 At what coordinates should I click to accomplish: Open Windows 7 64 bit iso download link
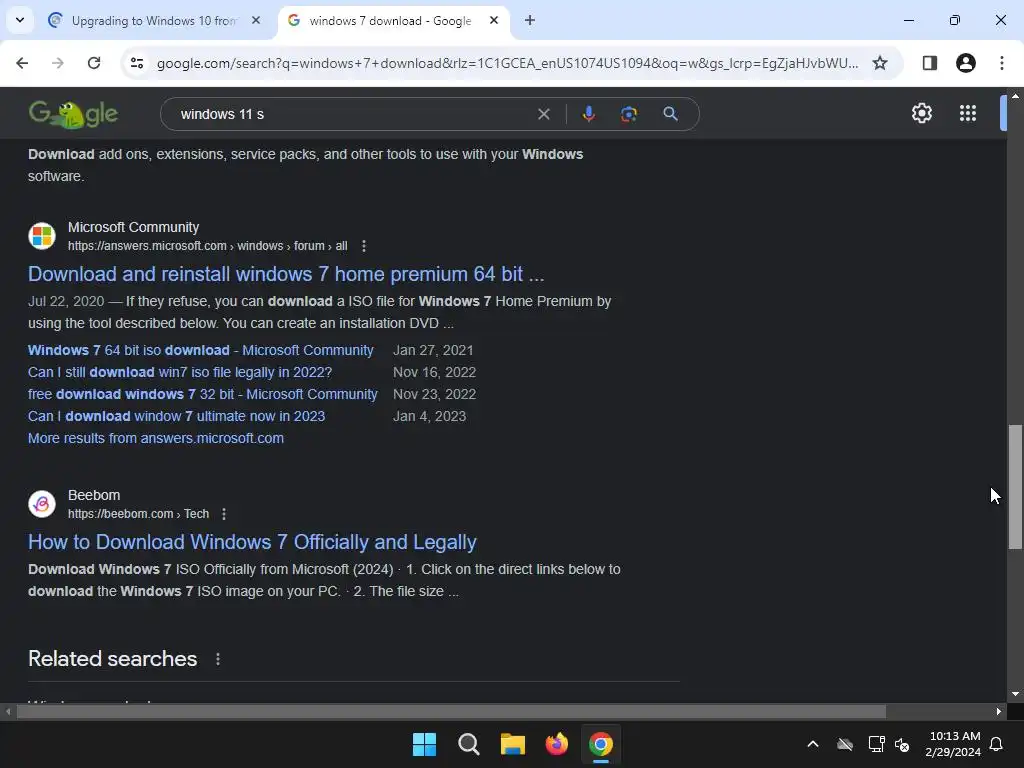[200, 350]
